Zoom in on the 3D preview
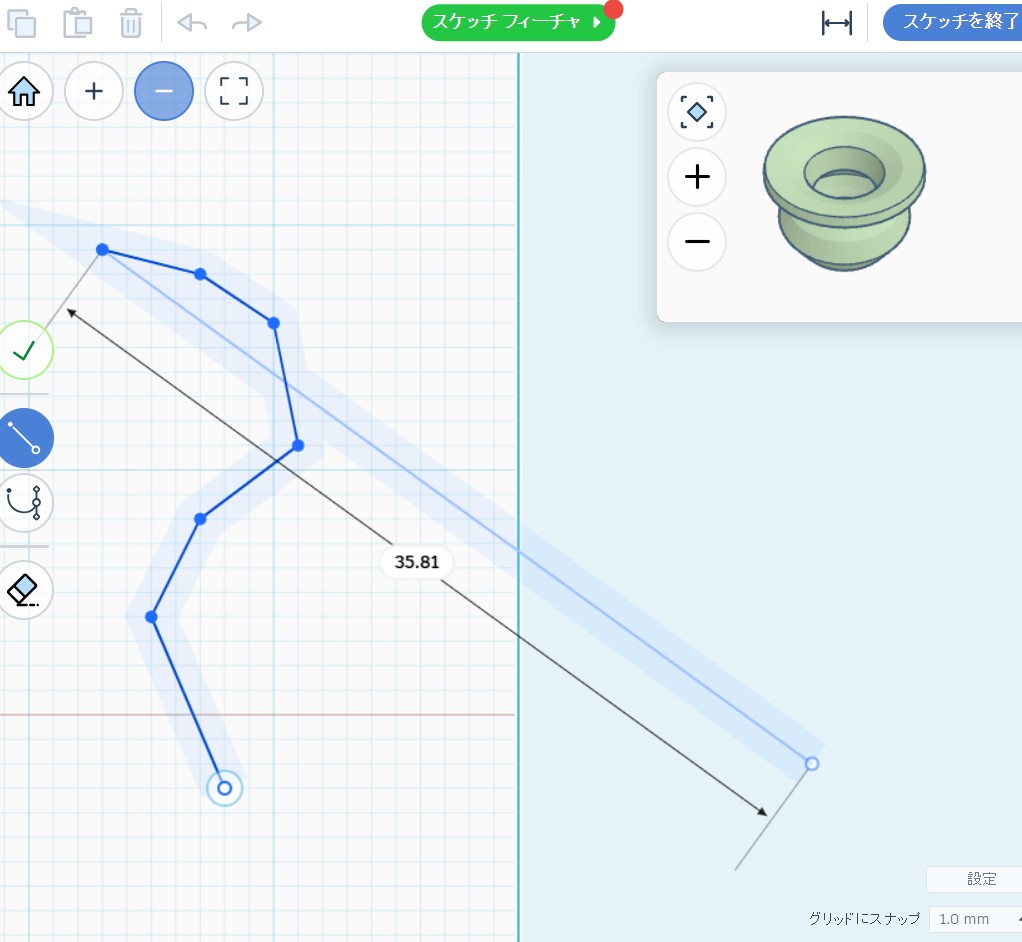Image resolution: width=1022 pixels, height=942 pixels. 697,177
